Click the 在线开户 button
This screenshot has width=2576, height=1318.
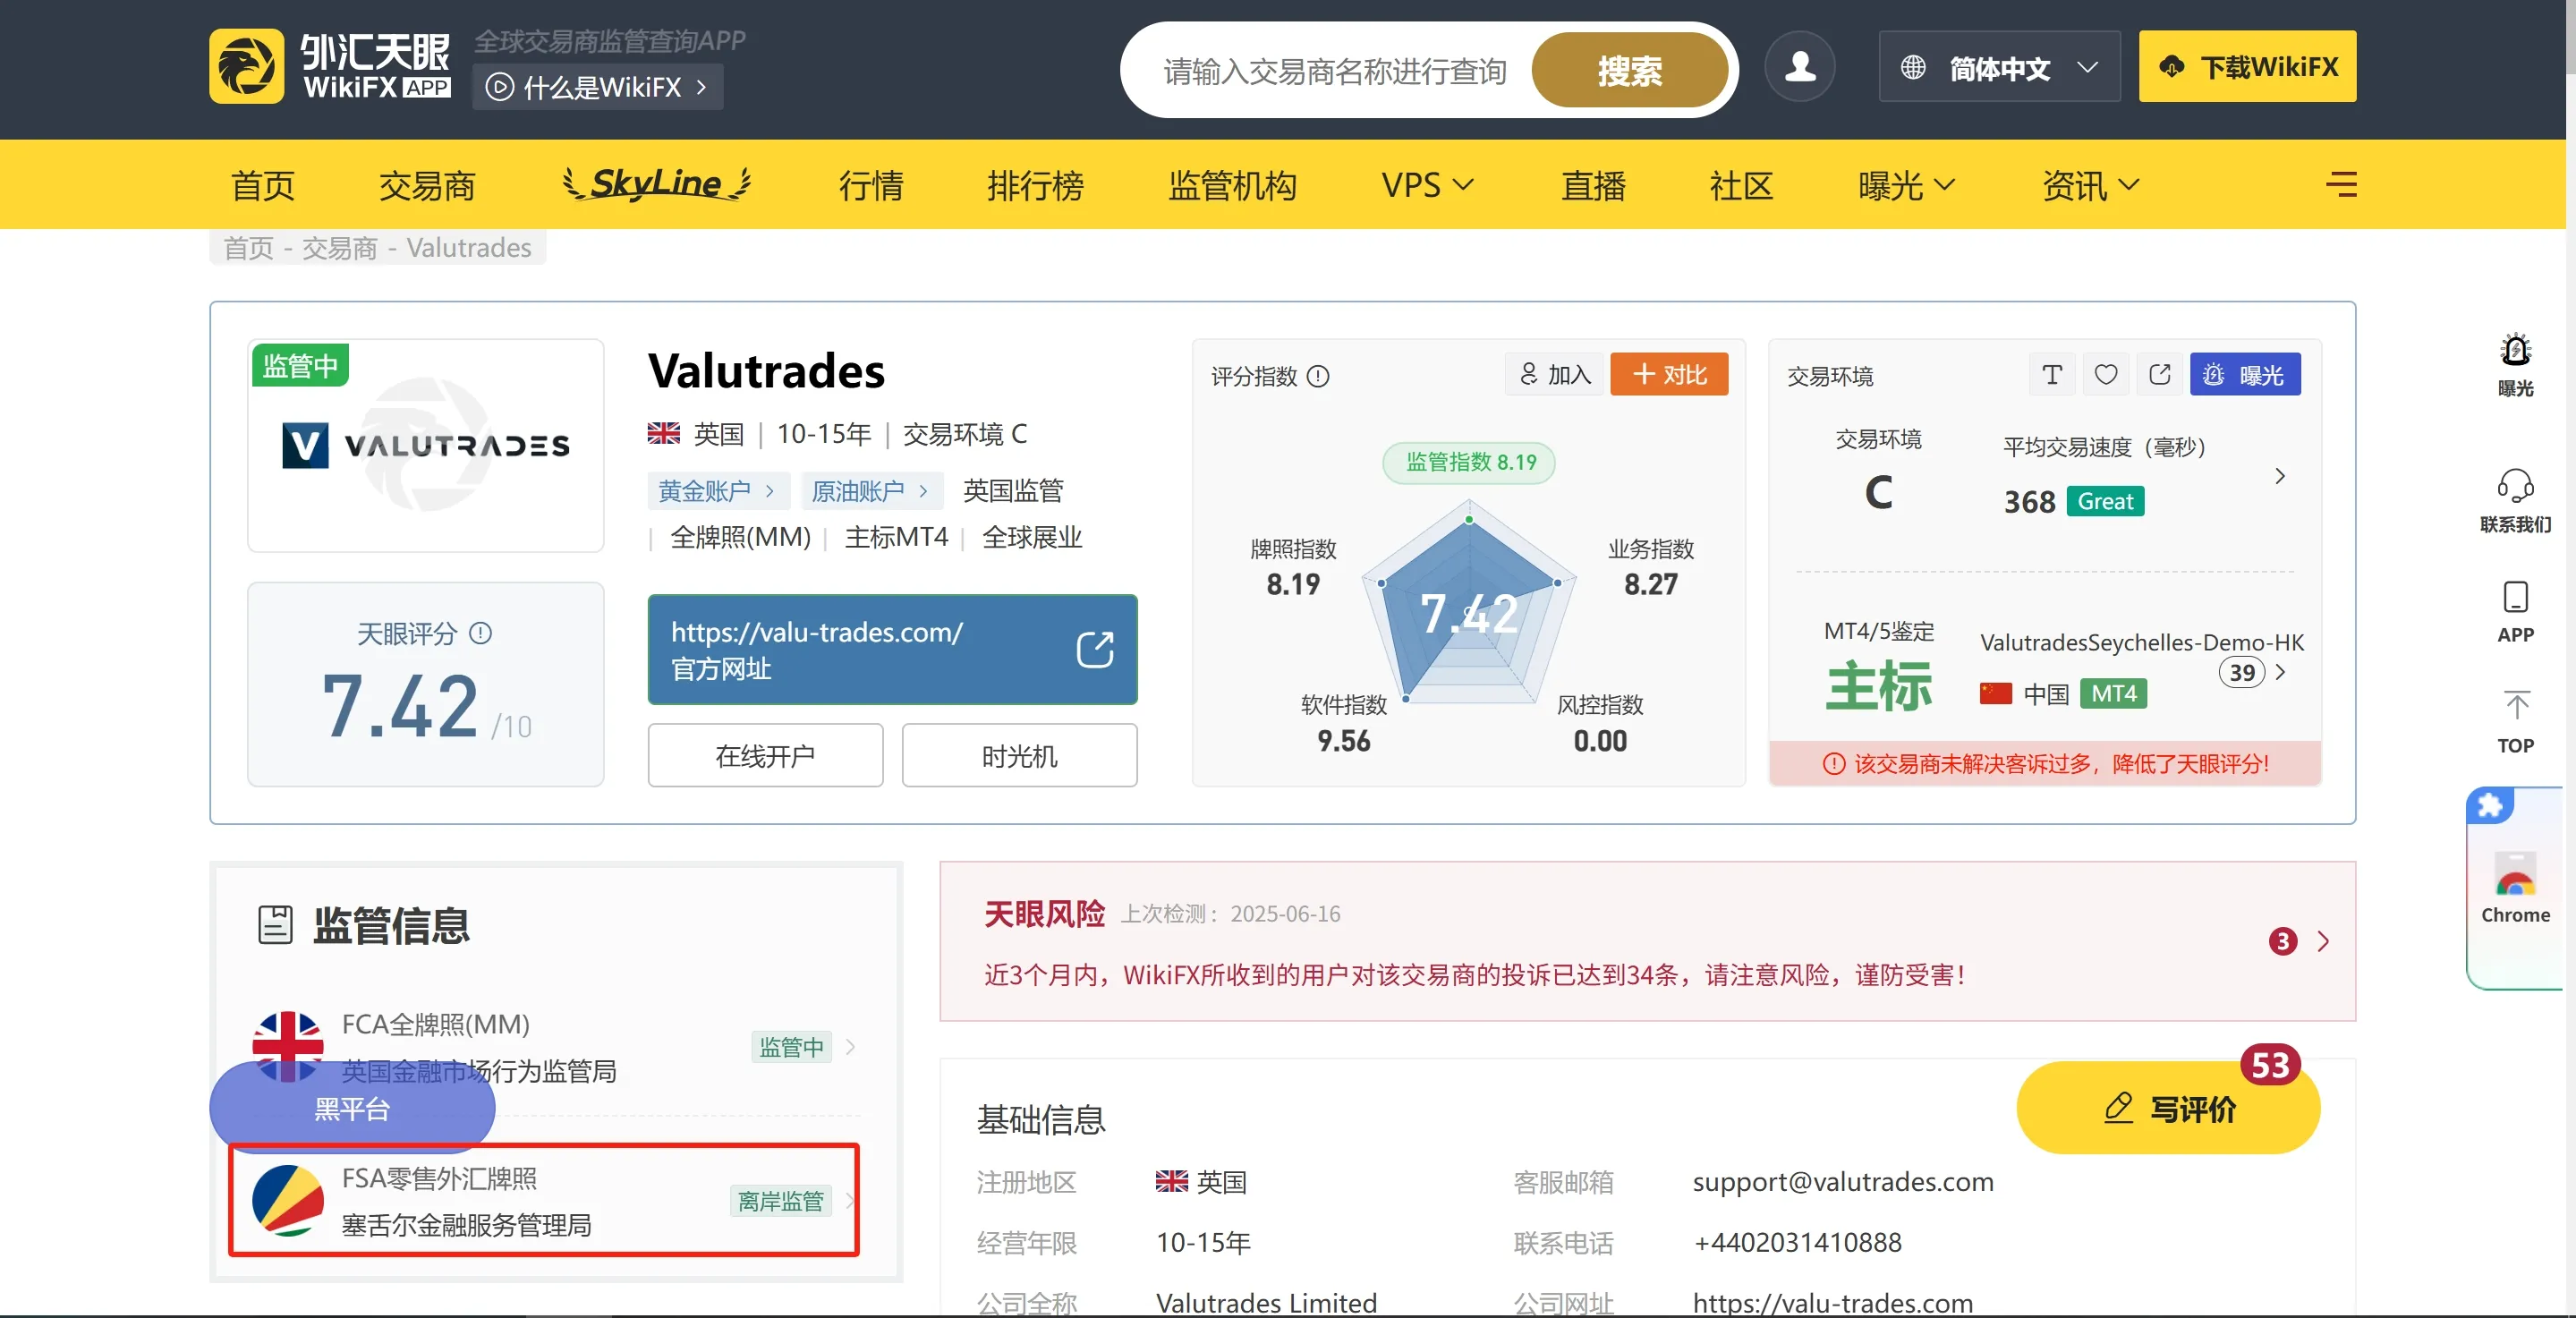[765, 756]
